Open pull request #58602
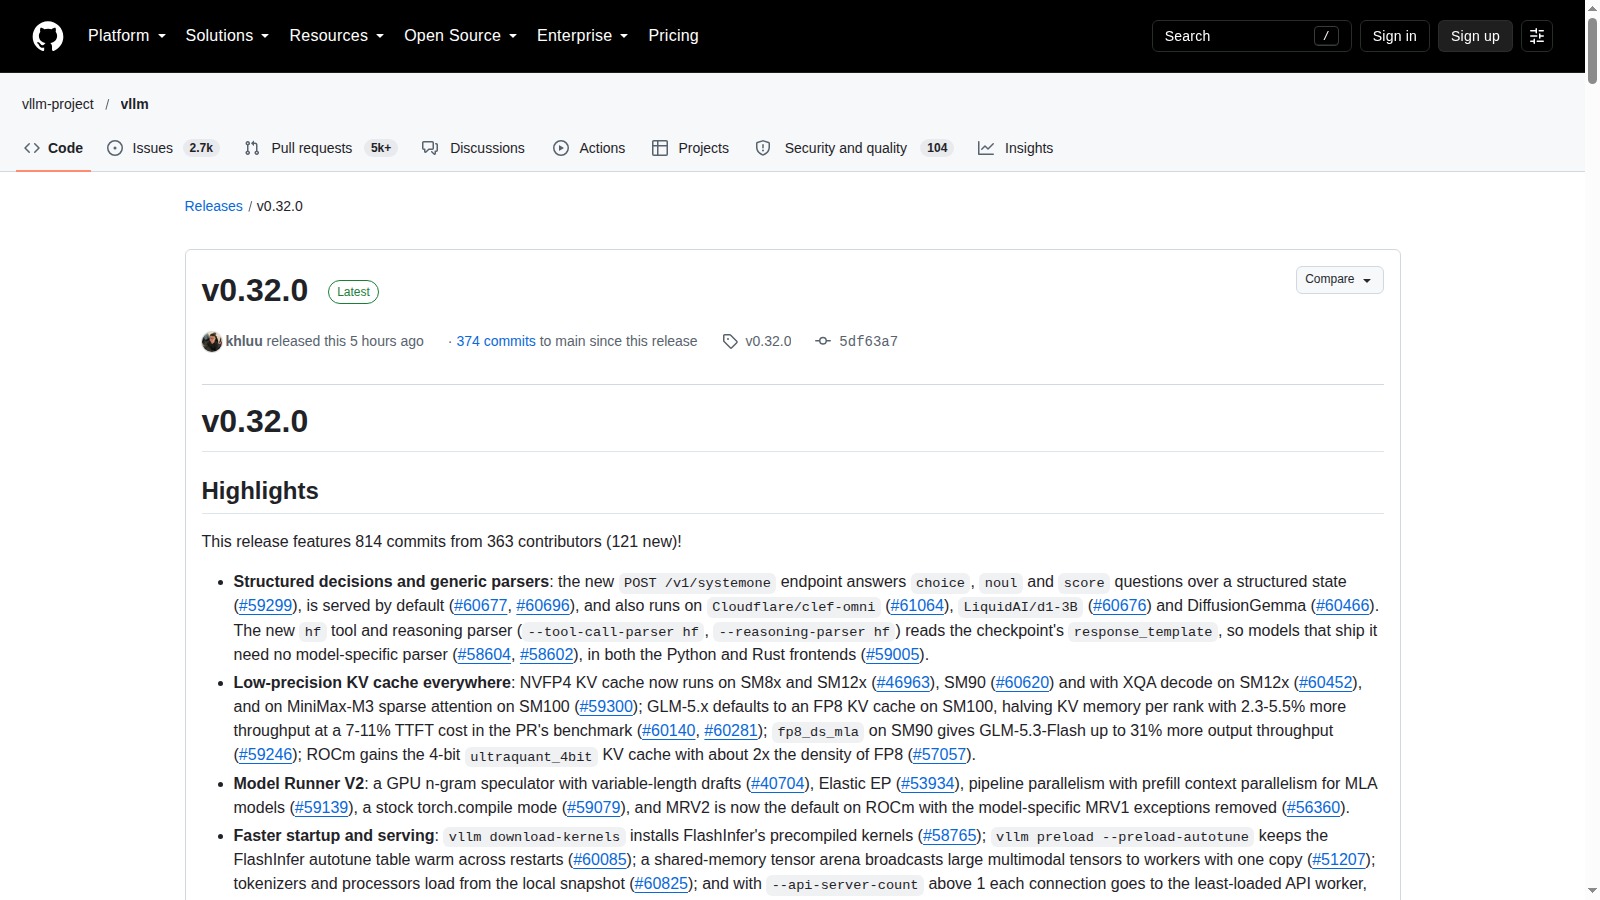The width and height of the screenshot is (1600, 900). tap(547, 655)
